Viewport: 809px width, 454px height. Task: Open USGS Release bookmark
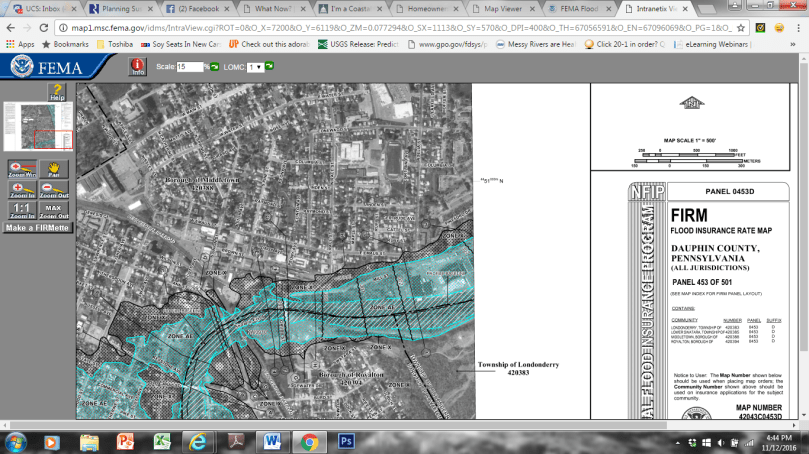(358, 44)
